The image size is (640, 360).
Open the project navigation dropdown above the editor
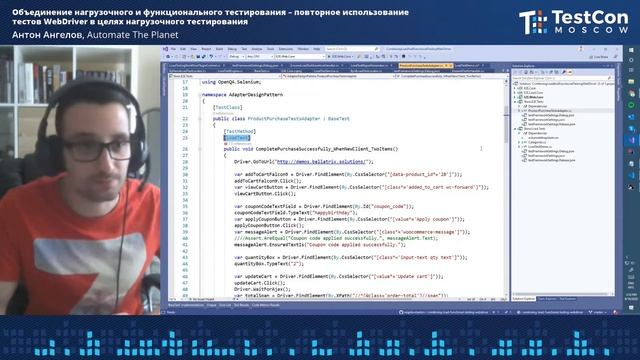224,76
